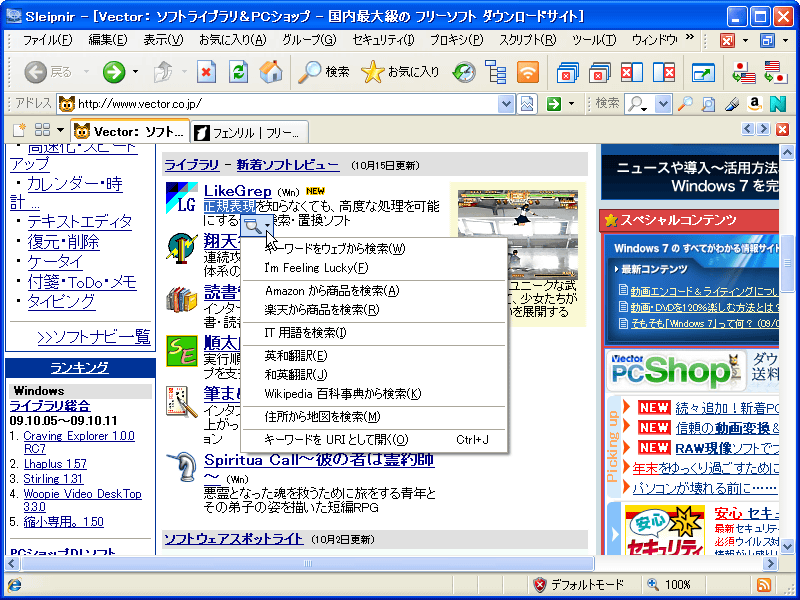Click the full screen window icon

click(703, 72)
